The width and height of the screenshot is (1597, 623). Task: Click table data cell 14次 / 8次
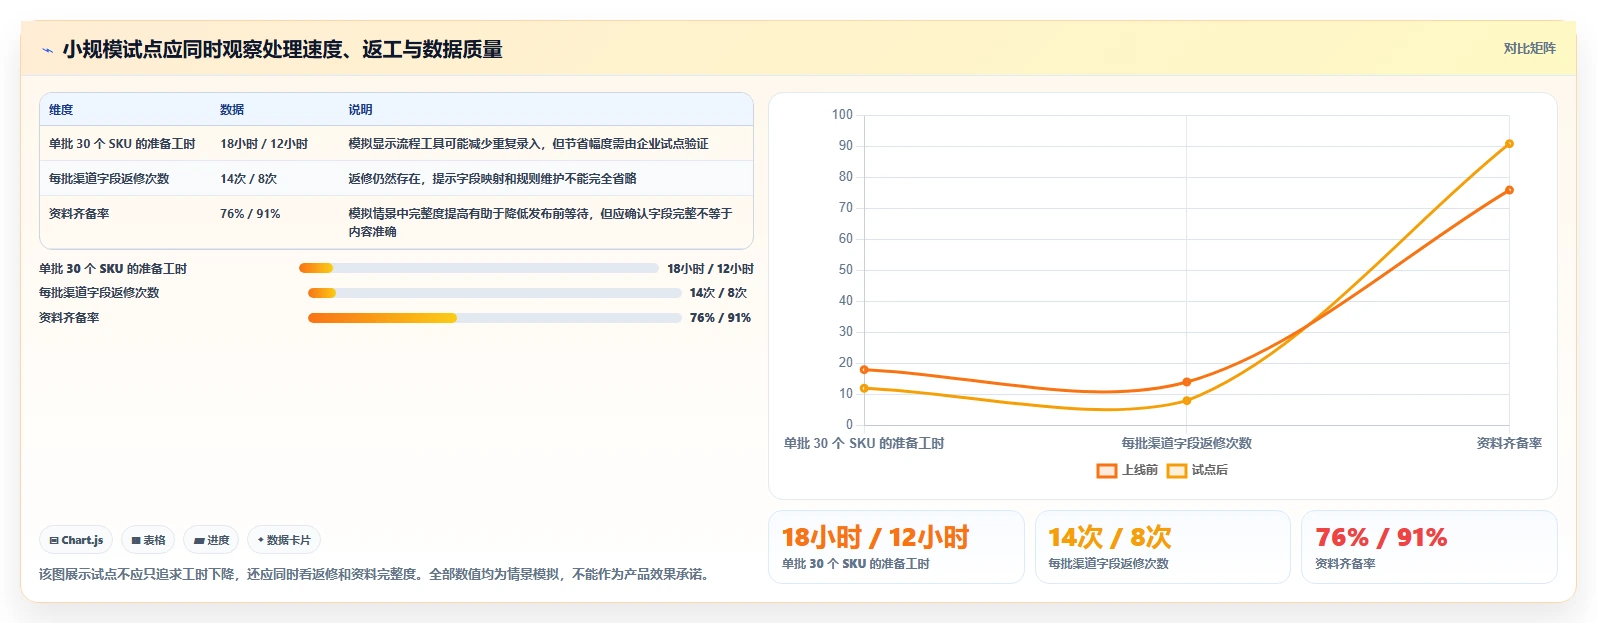point(248,179)
